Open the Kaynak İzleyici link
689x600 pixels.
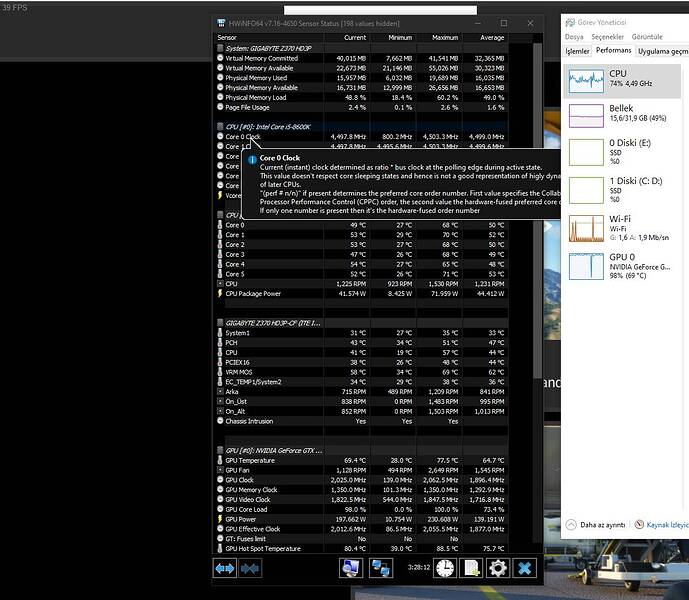[667, 524]
